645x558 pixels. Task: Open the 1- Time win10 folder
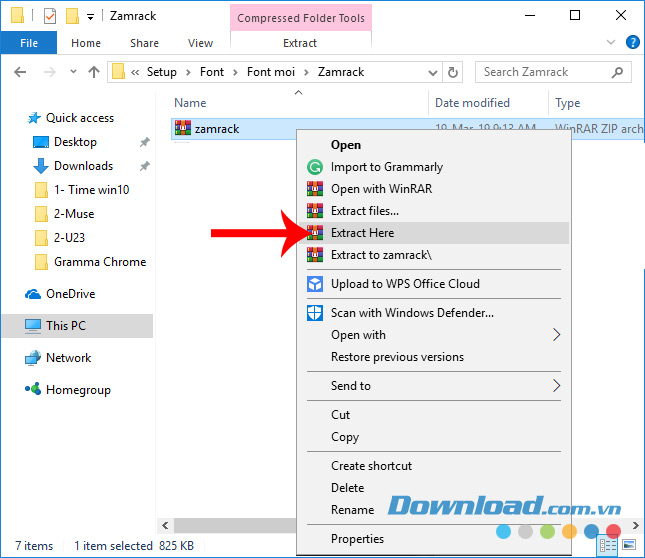tap(91, 190)
